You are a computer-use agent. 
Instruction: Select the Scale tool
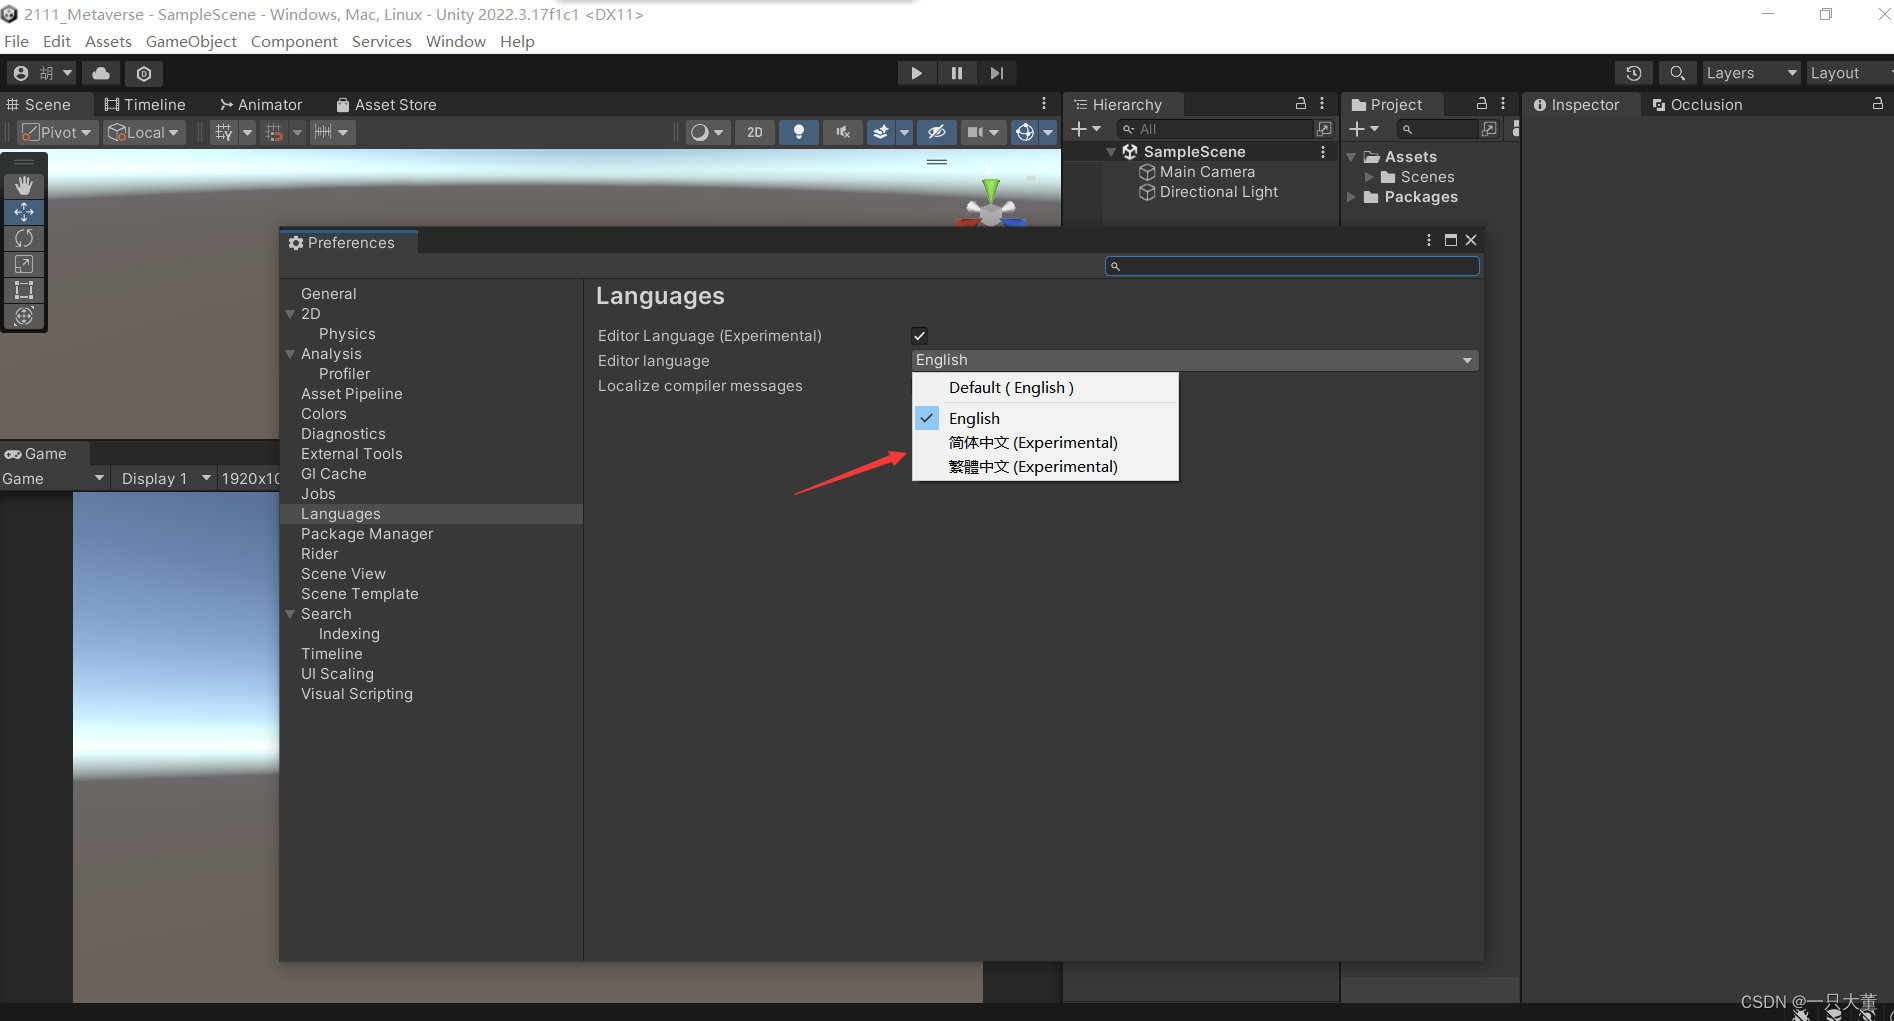pos(24,264)
